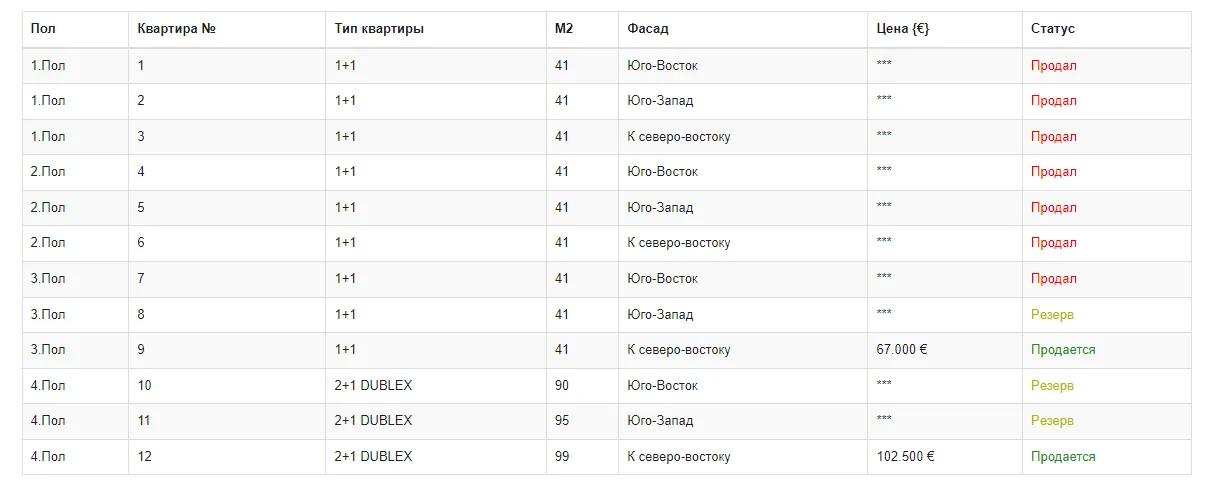Click the Цена {€} column header
Screen dimensions: 1208x485
click(944, 29)
